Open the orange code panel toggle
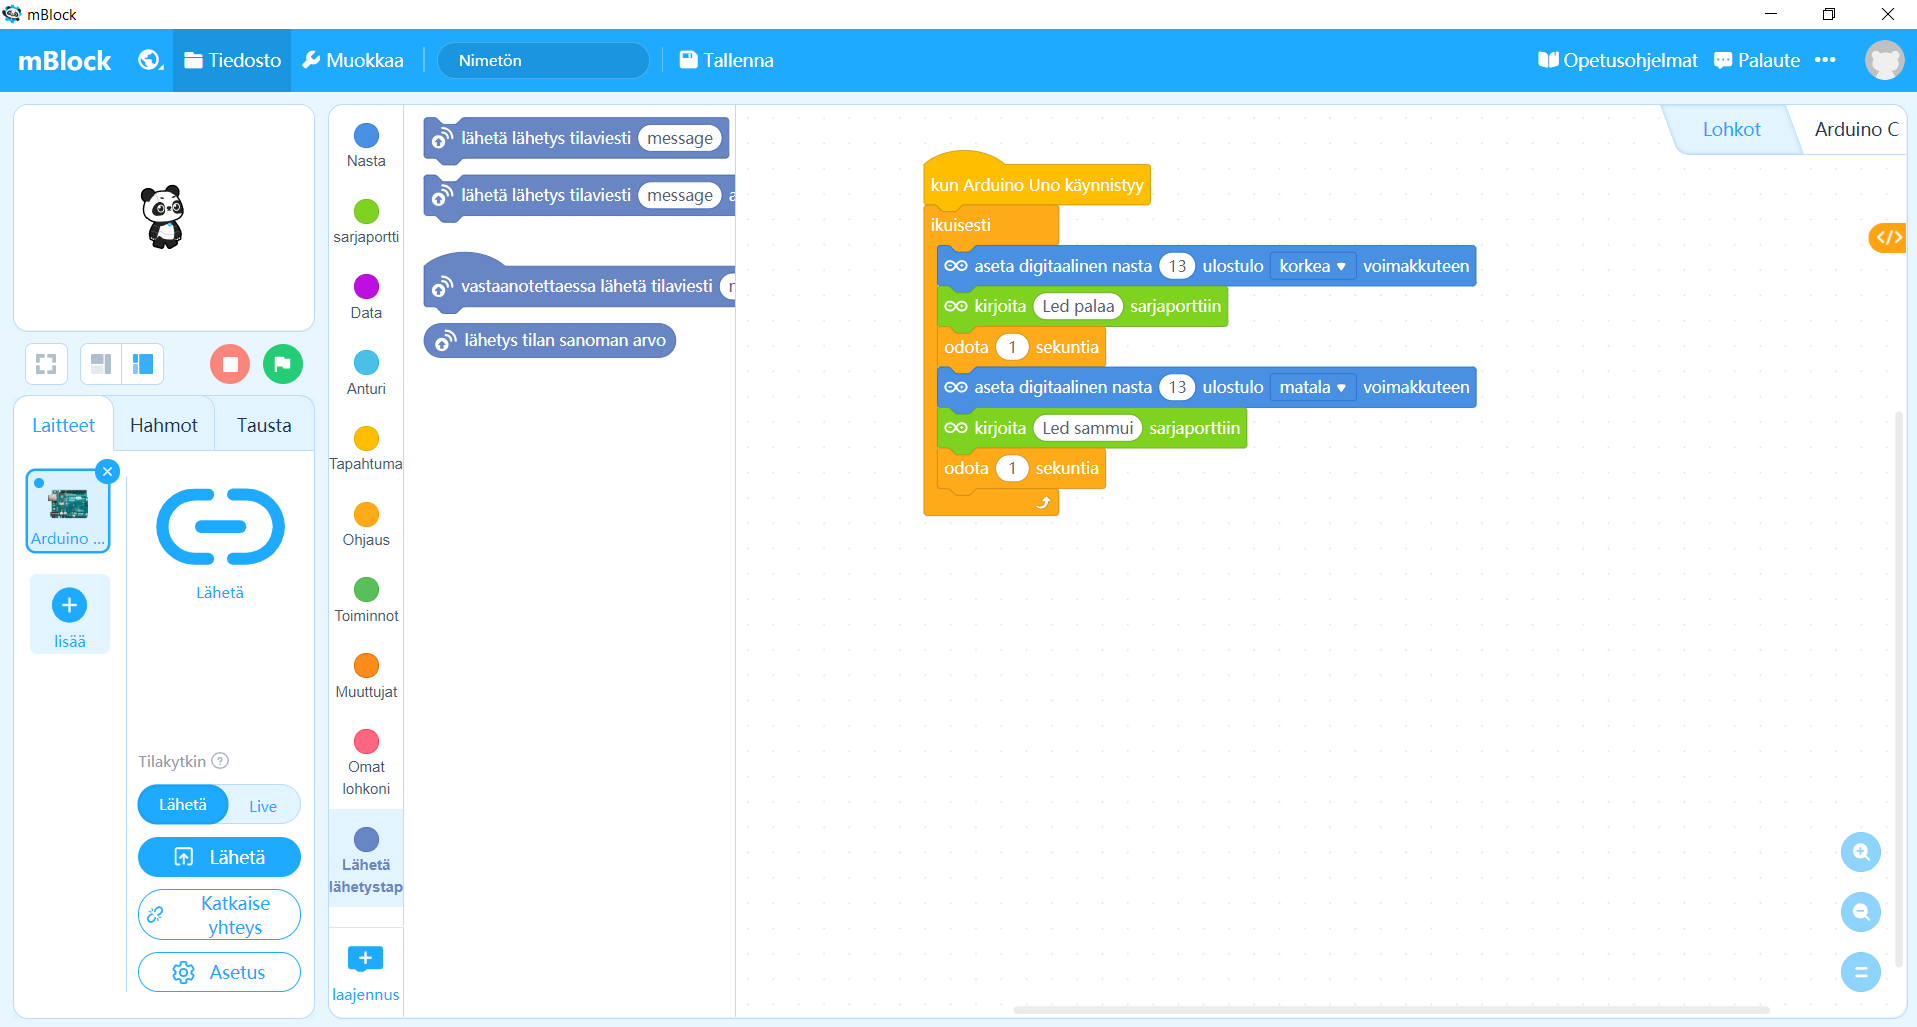1917x1027 pixels. pyautogui.click(x=1887, y=237)
